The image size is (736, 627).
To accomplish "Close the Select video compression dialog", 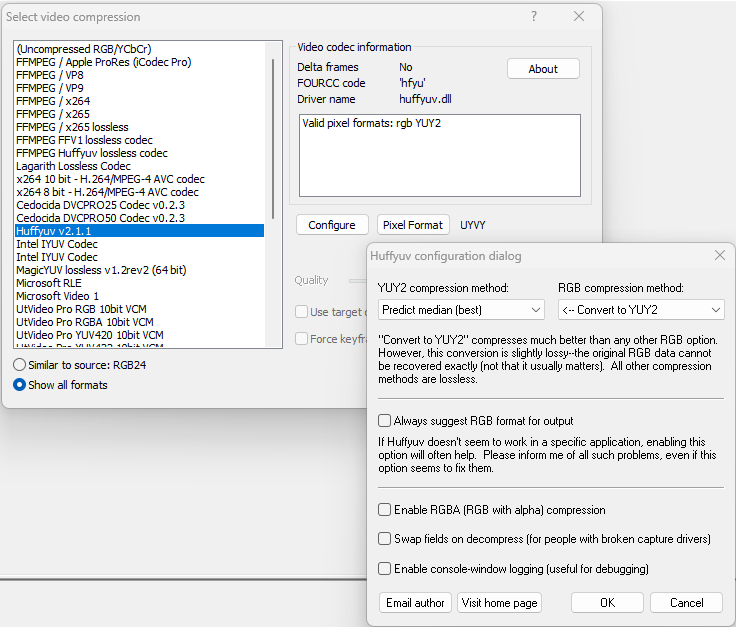I will click(579, 16).
